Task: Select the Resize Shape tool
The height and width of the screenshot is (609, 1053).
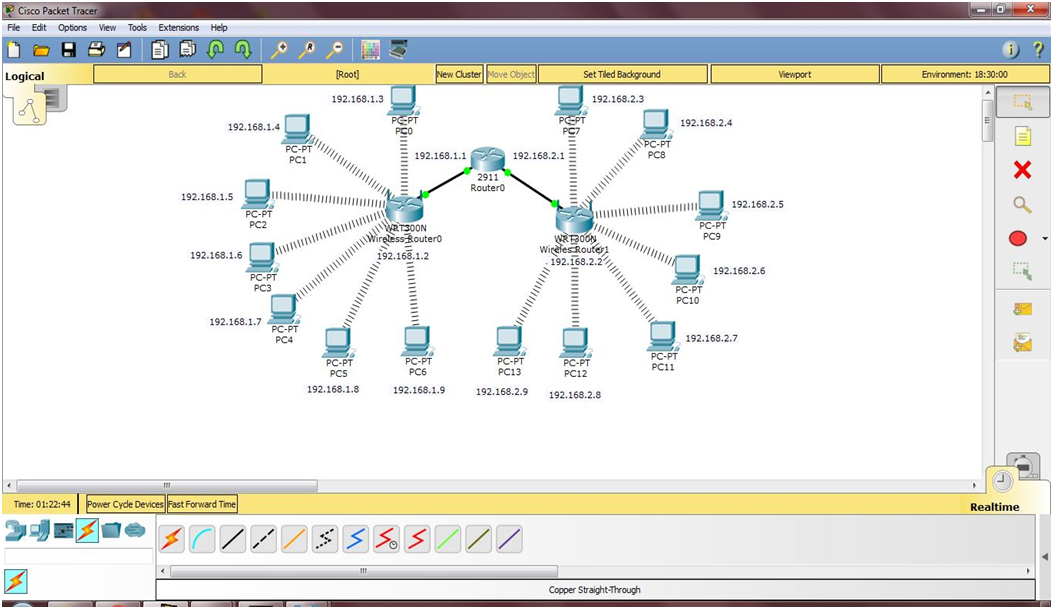Action: pyautogui.click(x=1022, y=271)
